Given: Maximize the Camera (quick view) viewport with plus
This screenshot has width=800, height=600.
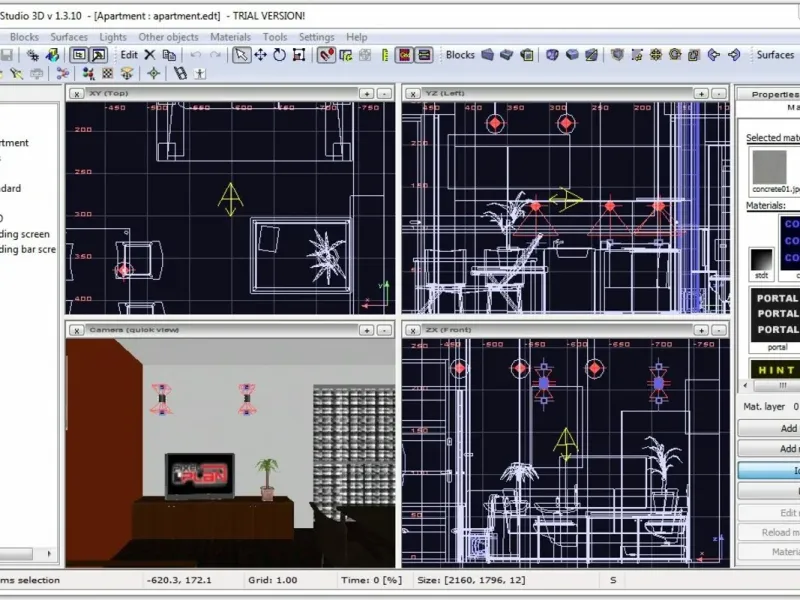Looking at the screenshot, I should pos(366,330).
